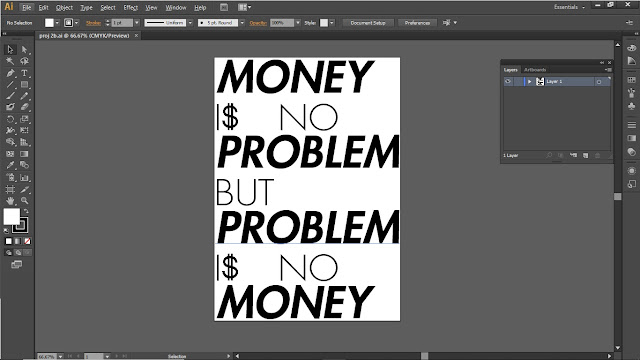Image resolution: width=640 pixels, height=360 pixels.
Task: Open the Symbols panel icon
Action: (x=631, y=106)
